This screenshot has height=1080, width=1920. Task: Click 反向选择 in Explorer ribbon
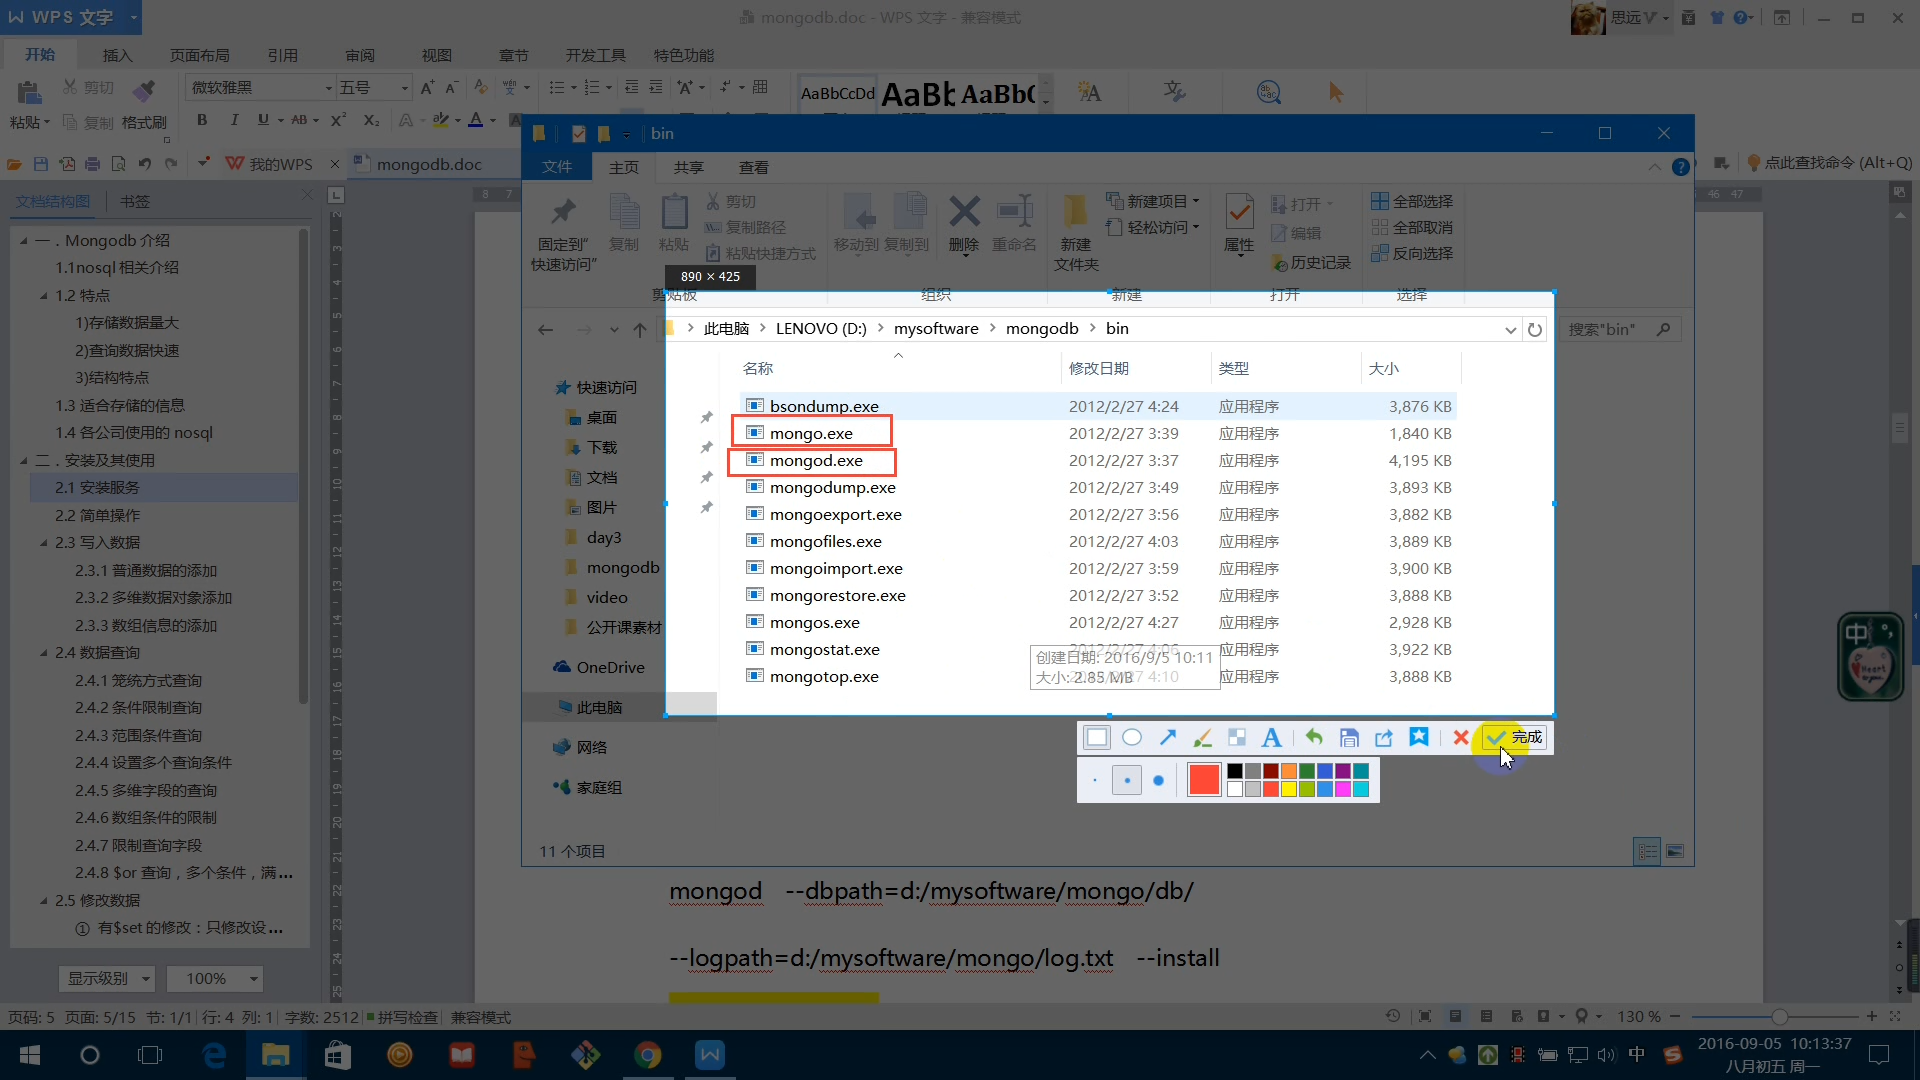(x=1412, y=253)
